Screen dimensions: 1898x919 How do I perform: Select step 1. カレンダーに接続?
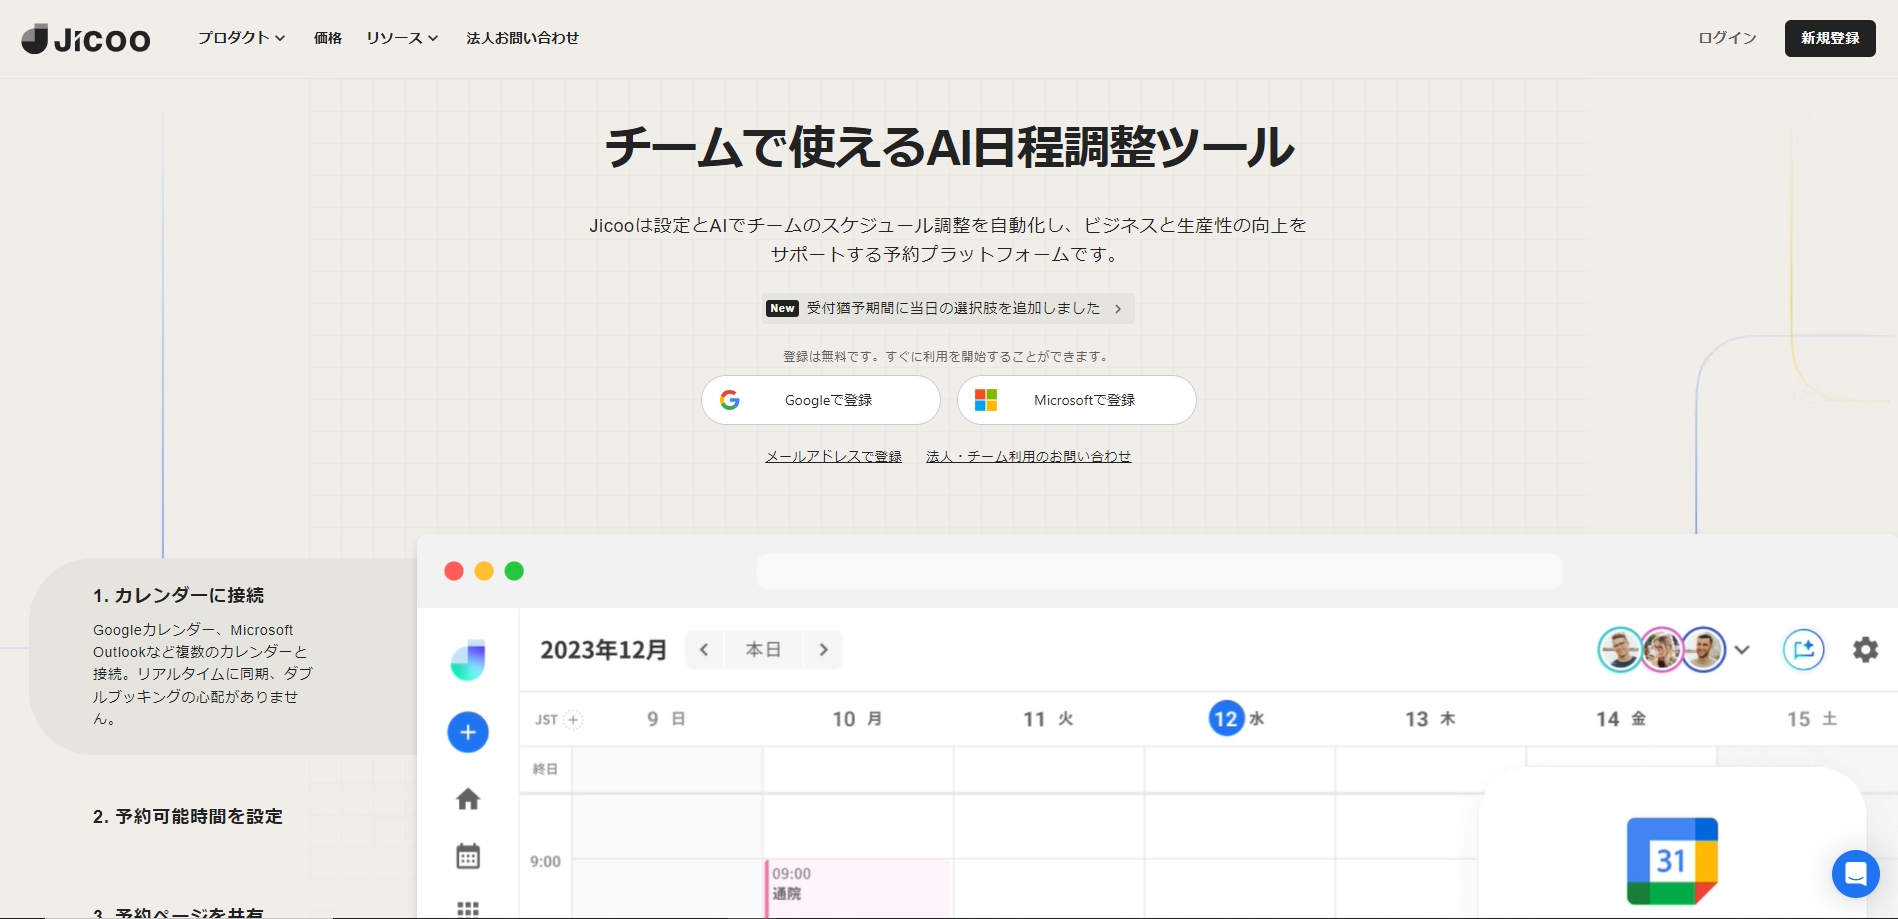point(224,656)
